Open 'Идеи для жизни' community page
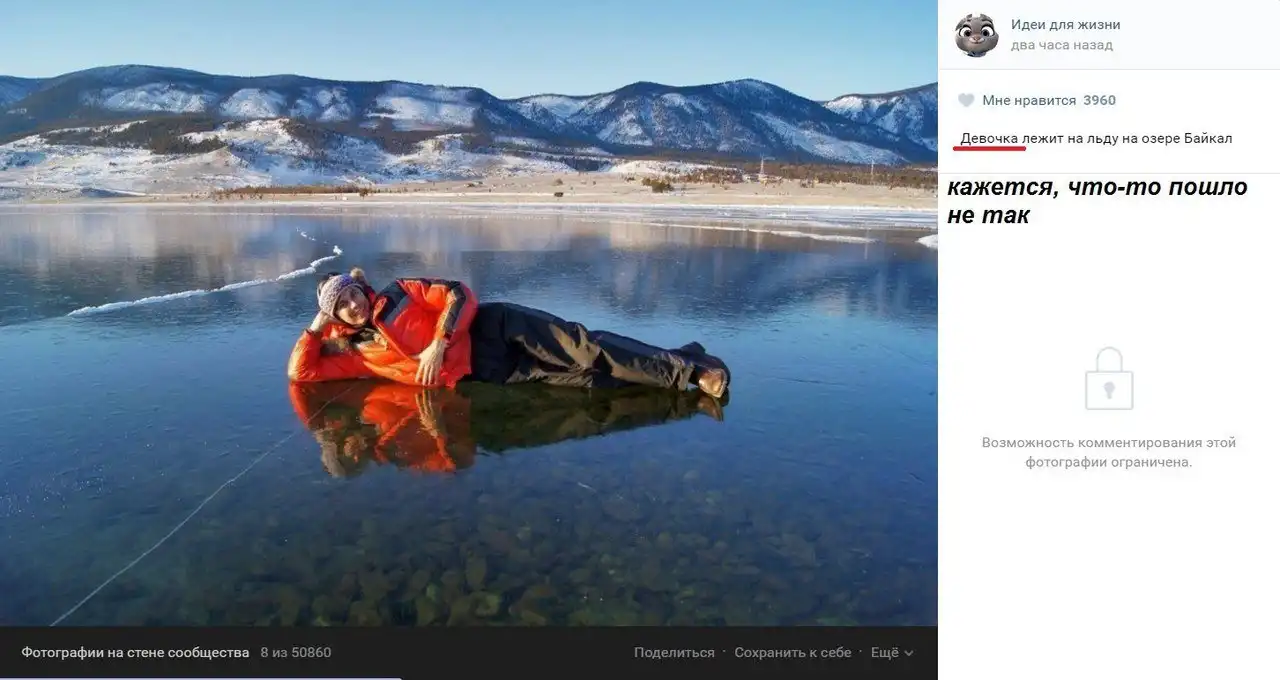The width and height of the screenshot is (1280, 680). click(x=1066, y=25)
